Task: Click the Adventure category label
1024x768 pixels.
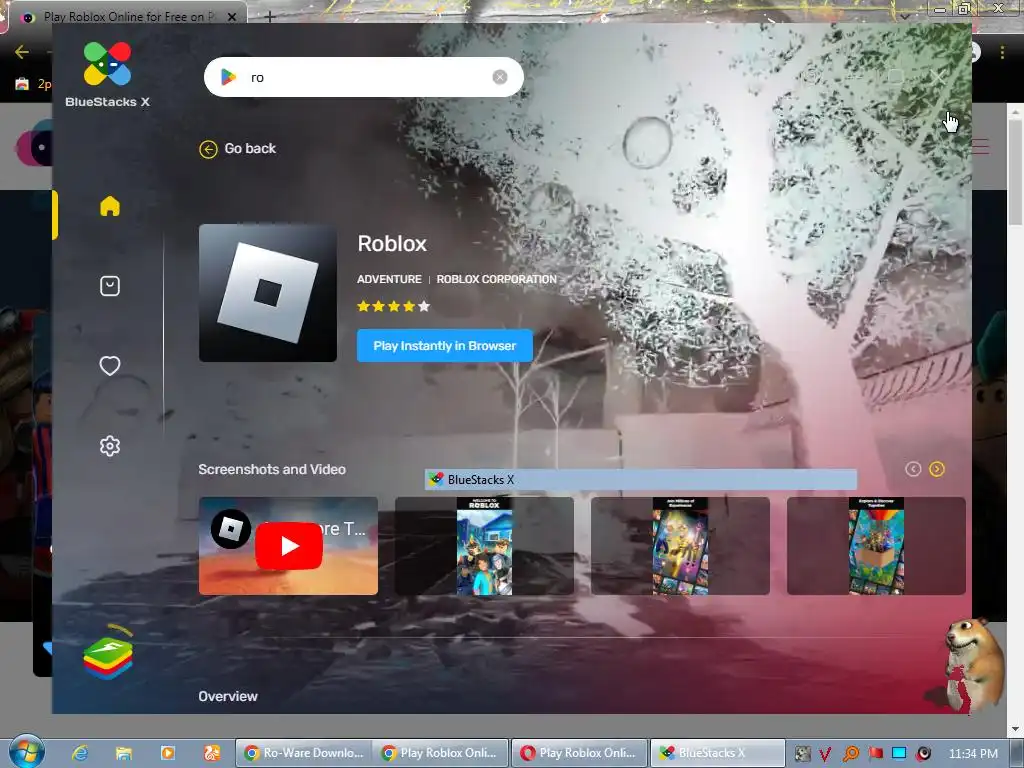Action: click(389, 279)
